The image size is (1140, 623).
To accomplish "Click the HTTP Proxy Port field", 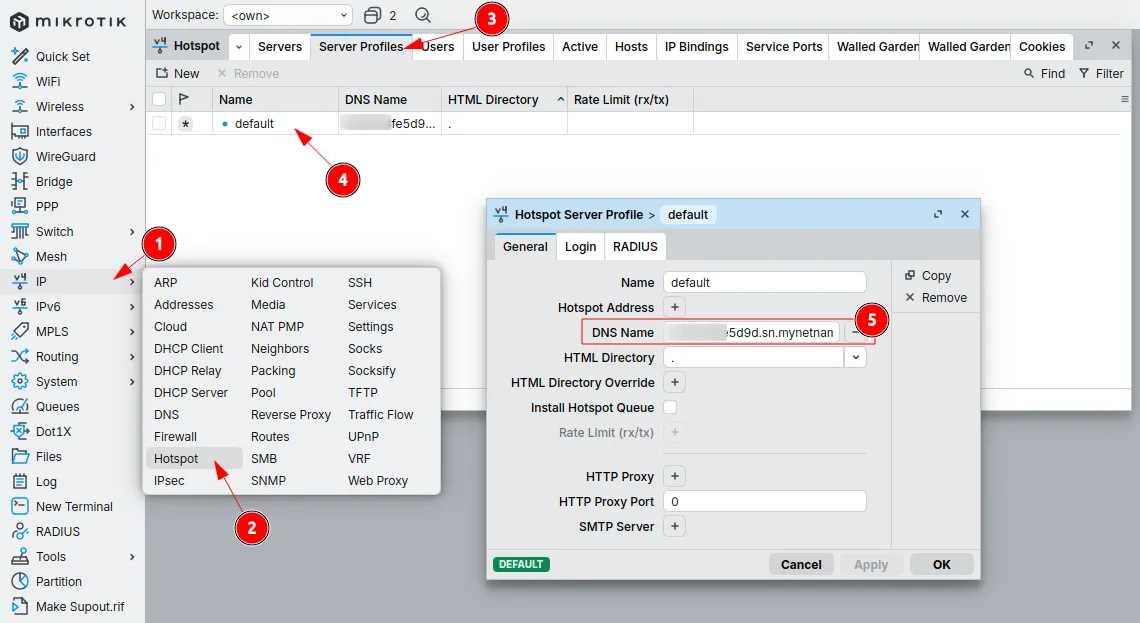I will [765, 502].
